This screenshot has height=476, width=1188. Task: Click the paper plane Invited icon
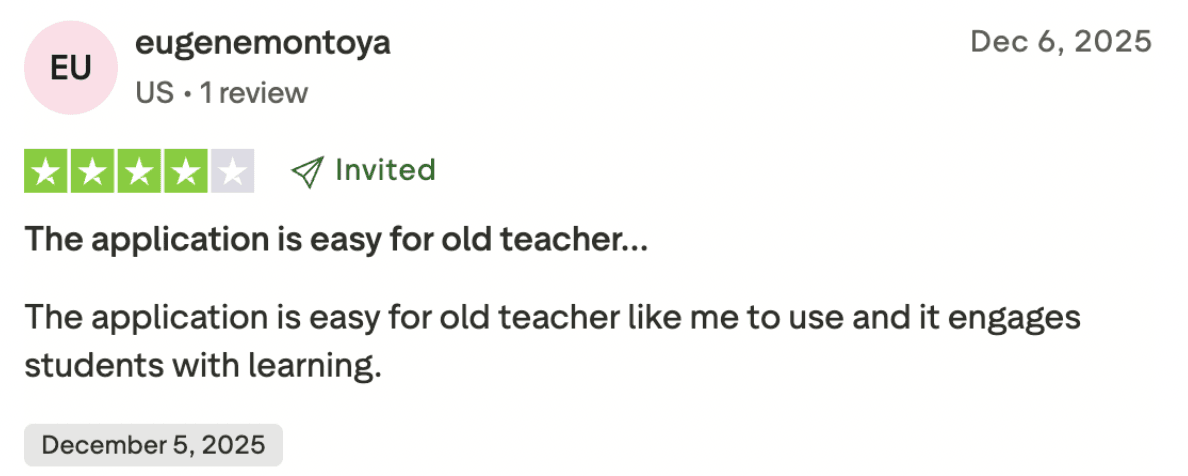tap(305, 172)
